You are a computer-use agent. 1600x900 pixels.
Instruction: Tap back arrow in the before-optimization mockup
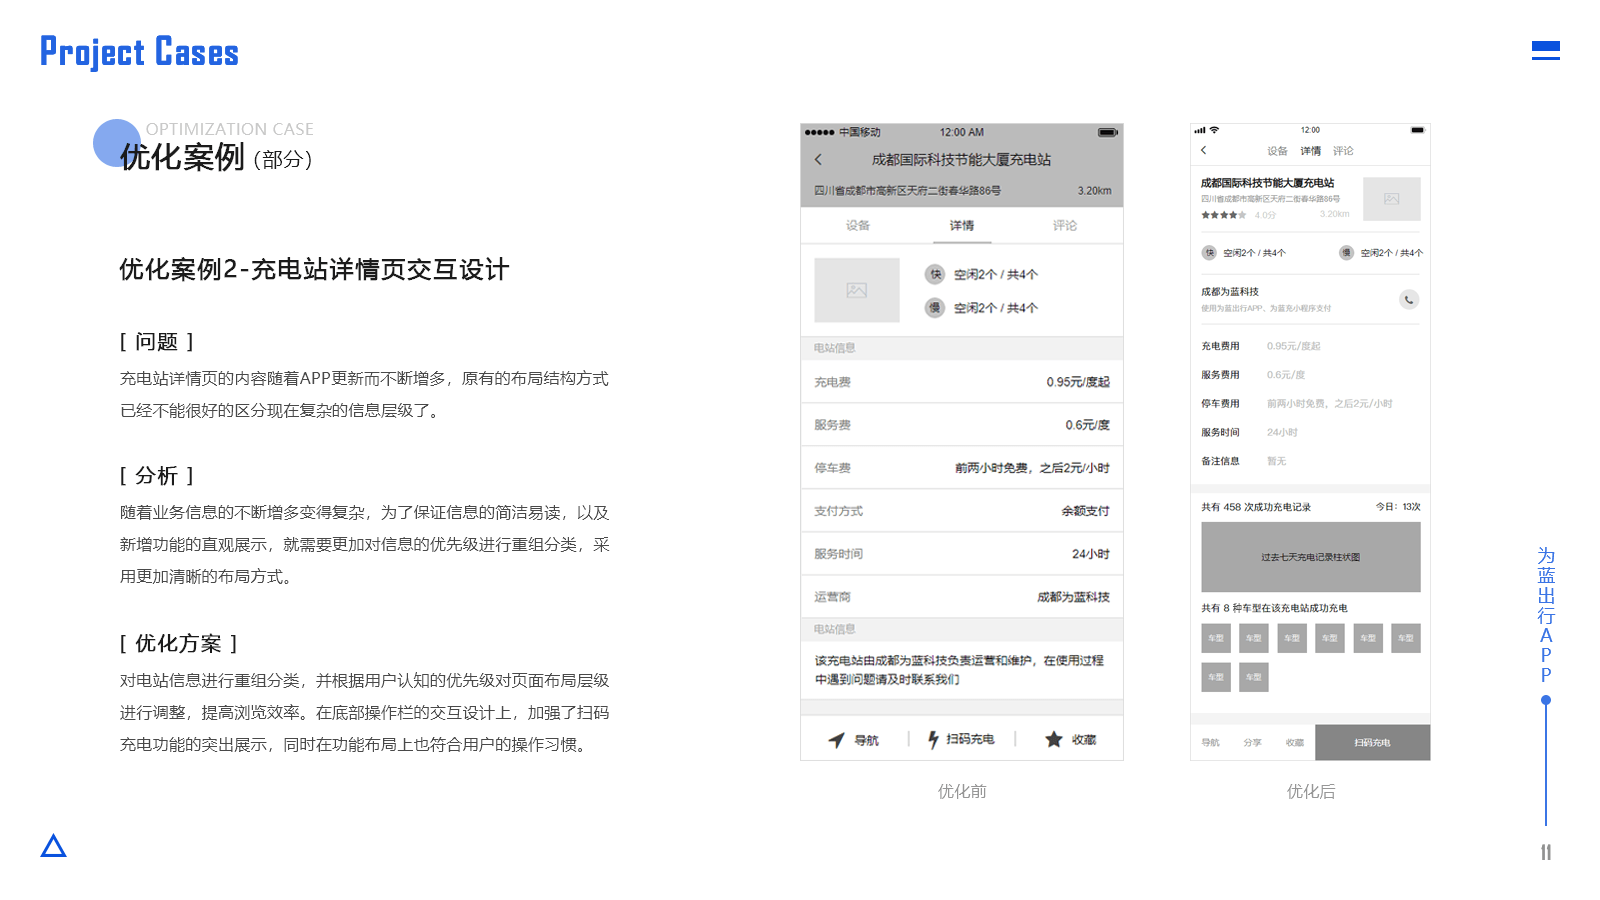click(x=818, y=159)
